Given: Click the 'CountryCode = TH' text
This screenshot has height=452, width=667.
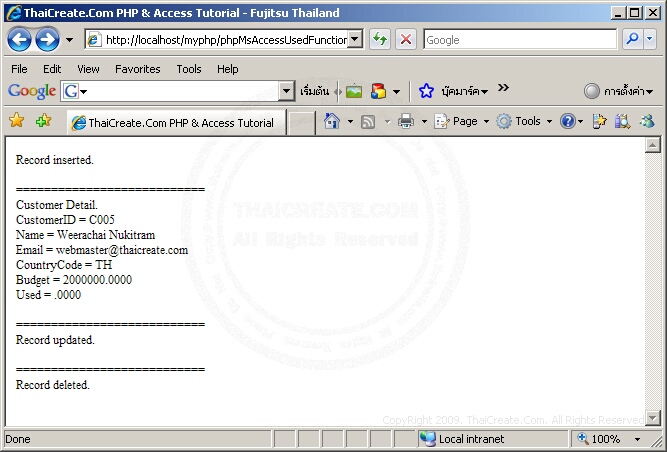Looking at the screenshot, I should coord(64,265).
